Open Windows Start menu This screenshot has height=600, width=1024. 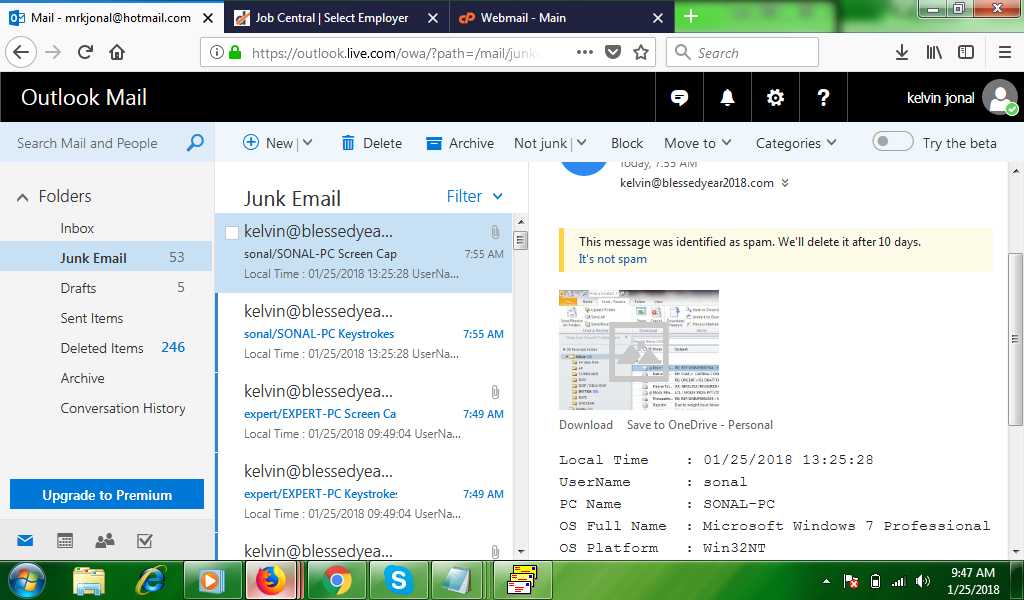point(26,580)
